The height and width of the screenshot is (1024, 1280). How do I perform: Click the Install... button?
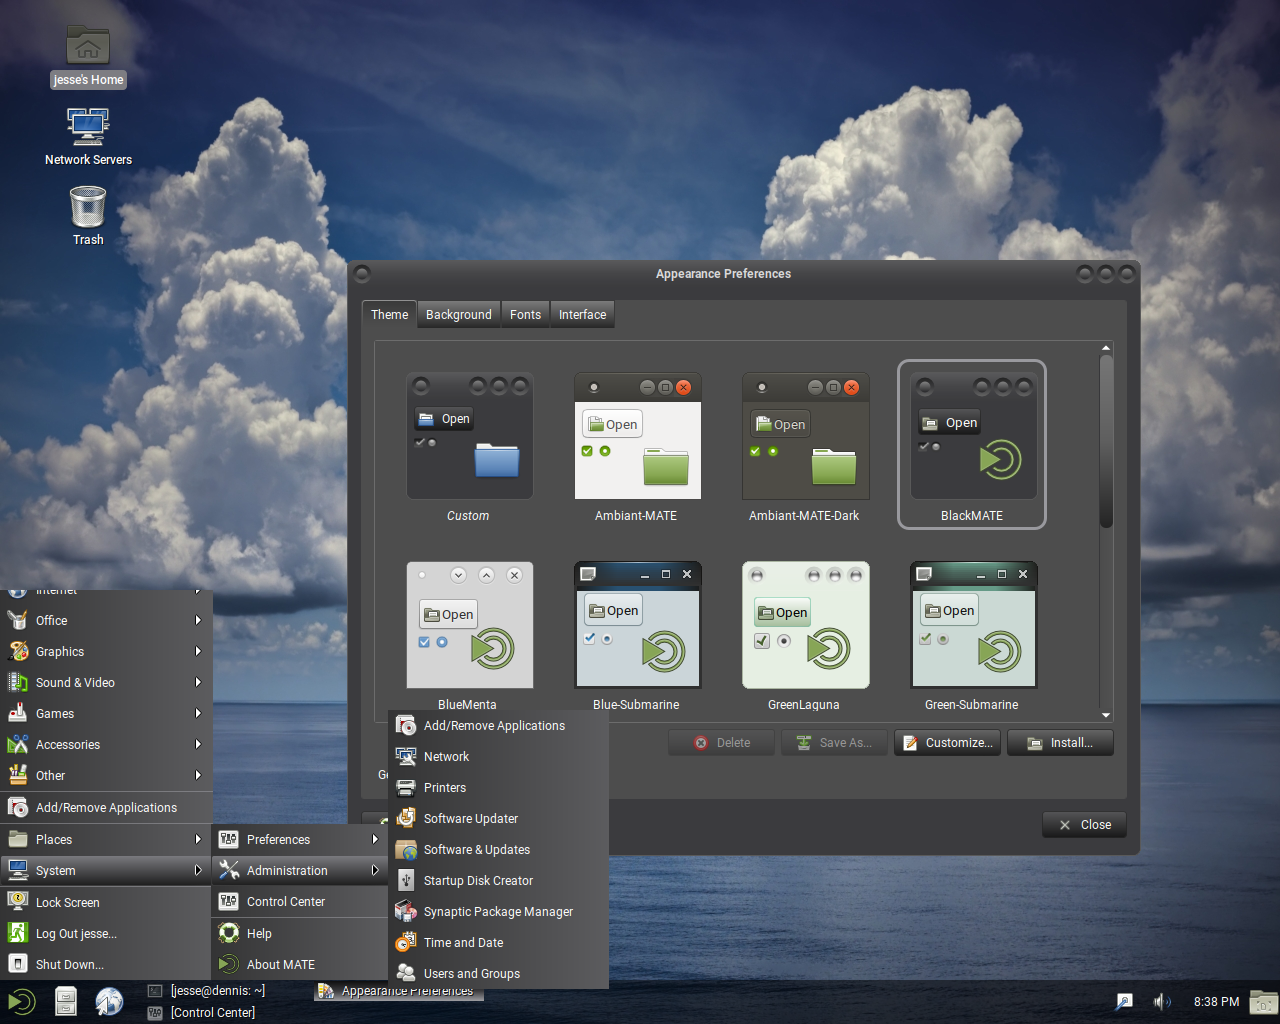(x=1060, y=742)
